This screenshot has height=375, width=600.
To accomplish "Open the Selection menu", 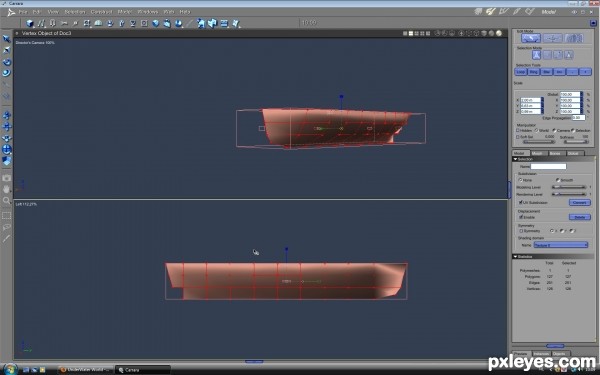I will 75,12.
